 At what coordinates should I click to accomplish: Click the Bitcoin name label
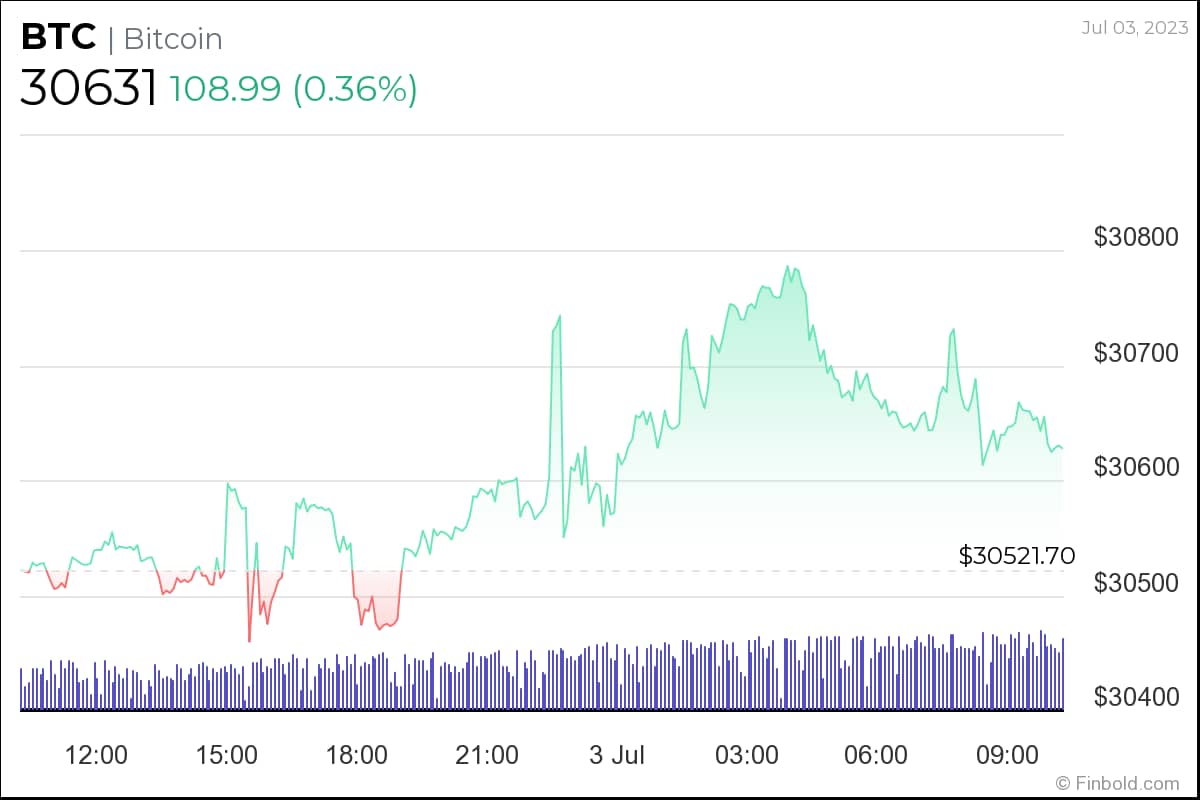click(x=173, y=39)
